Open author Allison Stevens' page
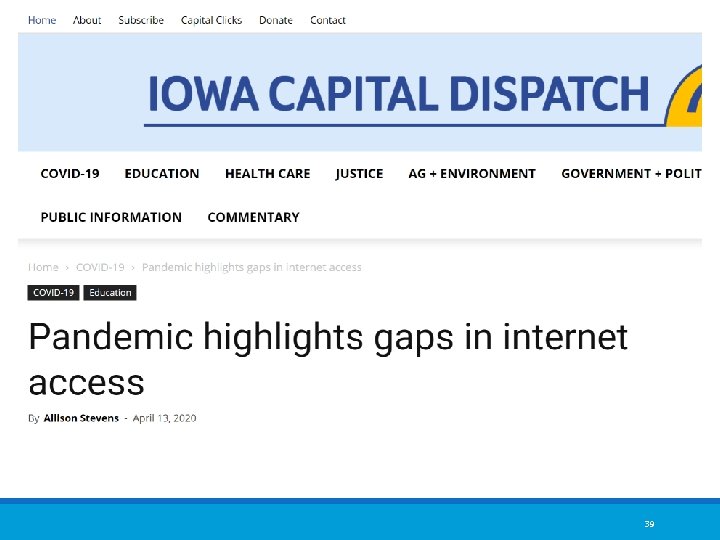Viewport: 720px width, 540px height. click(81, 418)
